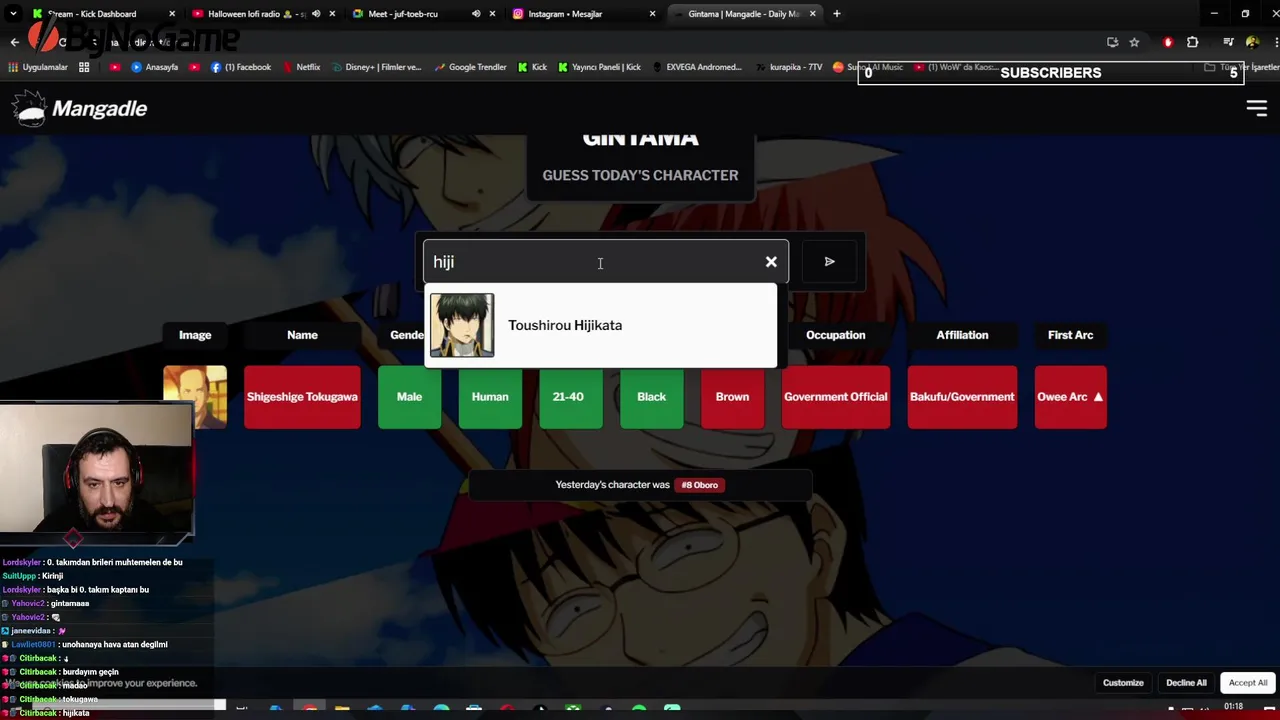The image size is (1280, 720).
Task: Click the green Male cell
Action: [409, 397]
